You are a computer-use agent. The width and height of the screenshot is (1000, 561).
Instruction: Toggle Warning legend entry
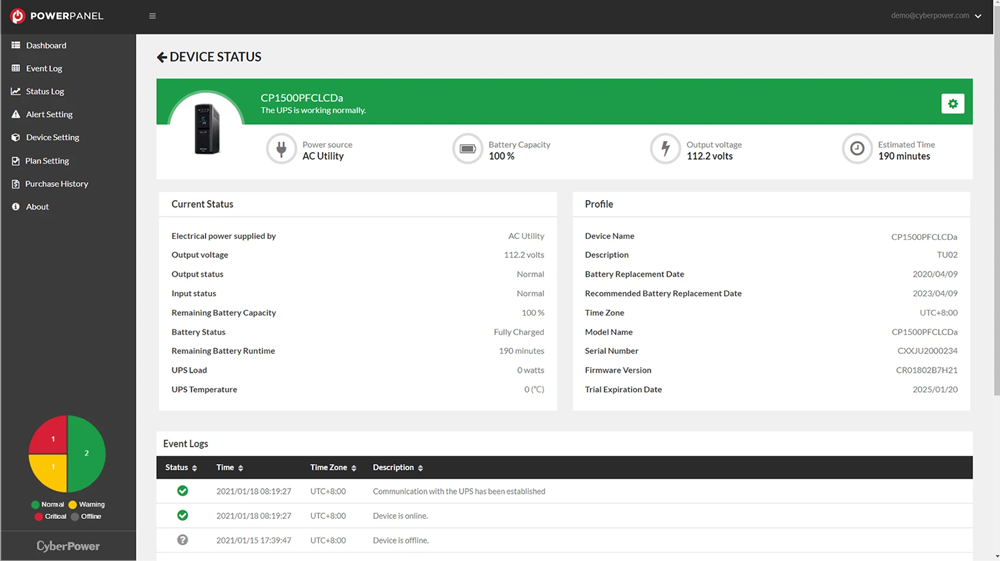pyautogui.click(x=87, y=504)
